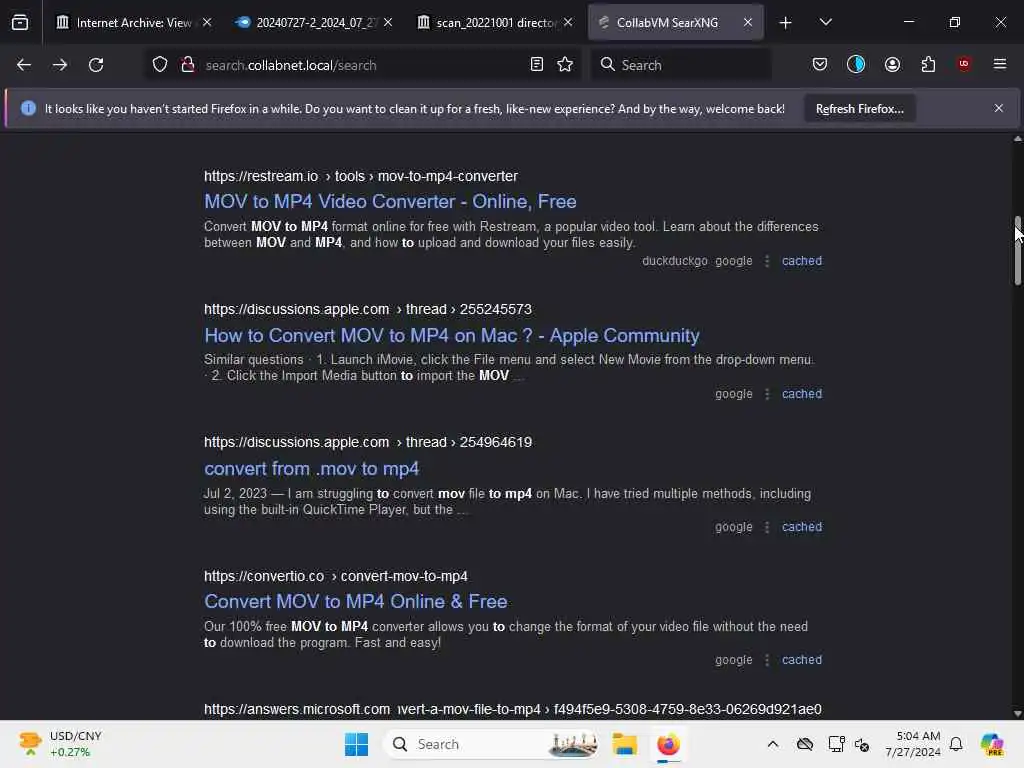Open the Windows Start menu
Image resolution: width=1024 pixels, height=768 pixels.
tap(357, 744)
